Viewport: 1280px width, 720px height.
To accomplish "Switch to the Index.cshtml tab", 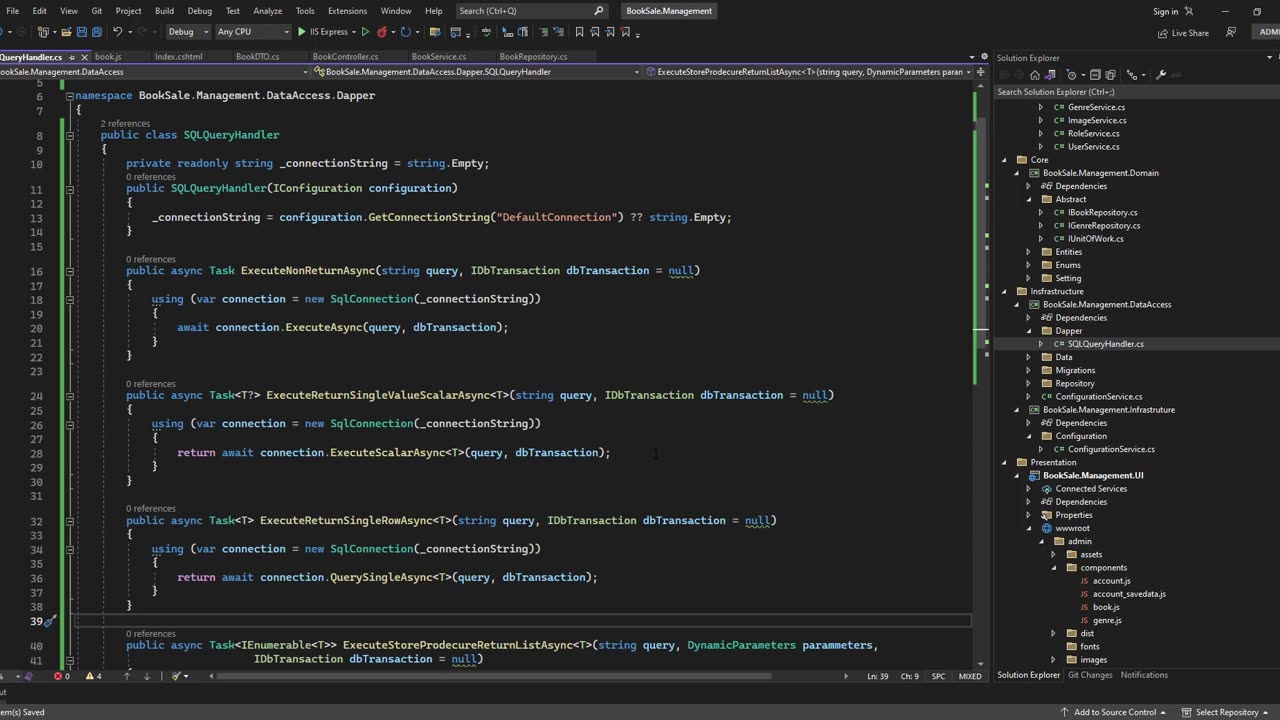I will point(178,57).
